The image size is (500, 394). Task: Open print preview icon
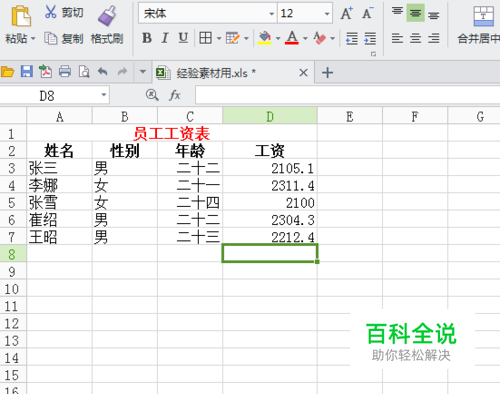(x=84, y=72)
